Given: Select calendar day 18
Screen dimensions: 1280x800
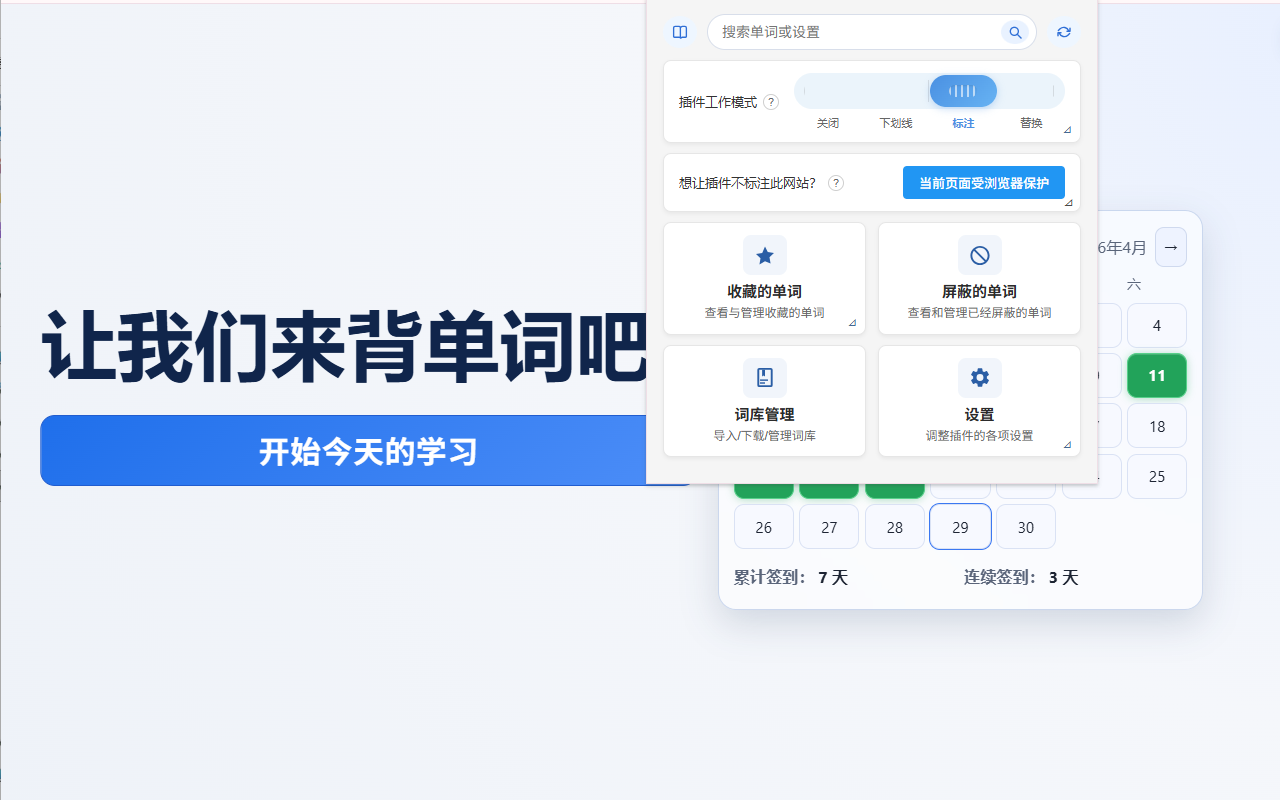Looking at the screenshot, I should pos(1157,426).
